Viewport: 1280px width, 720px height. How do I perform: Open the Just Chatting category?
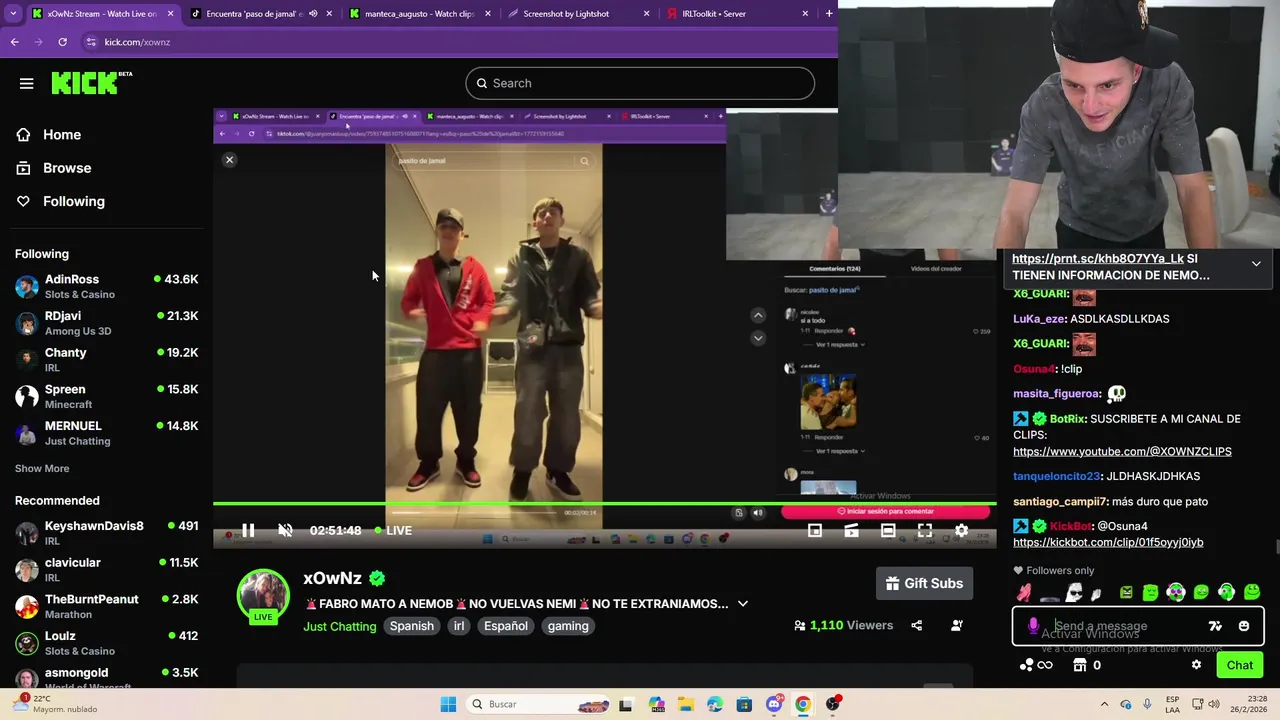[340, 626]
